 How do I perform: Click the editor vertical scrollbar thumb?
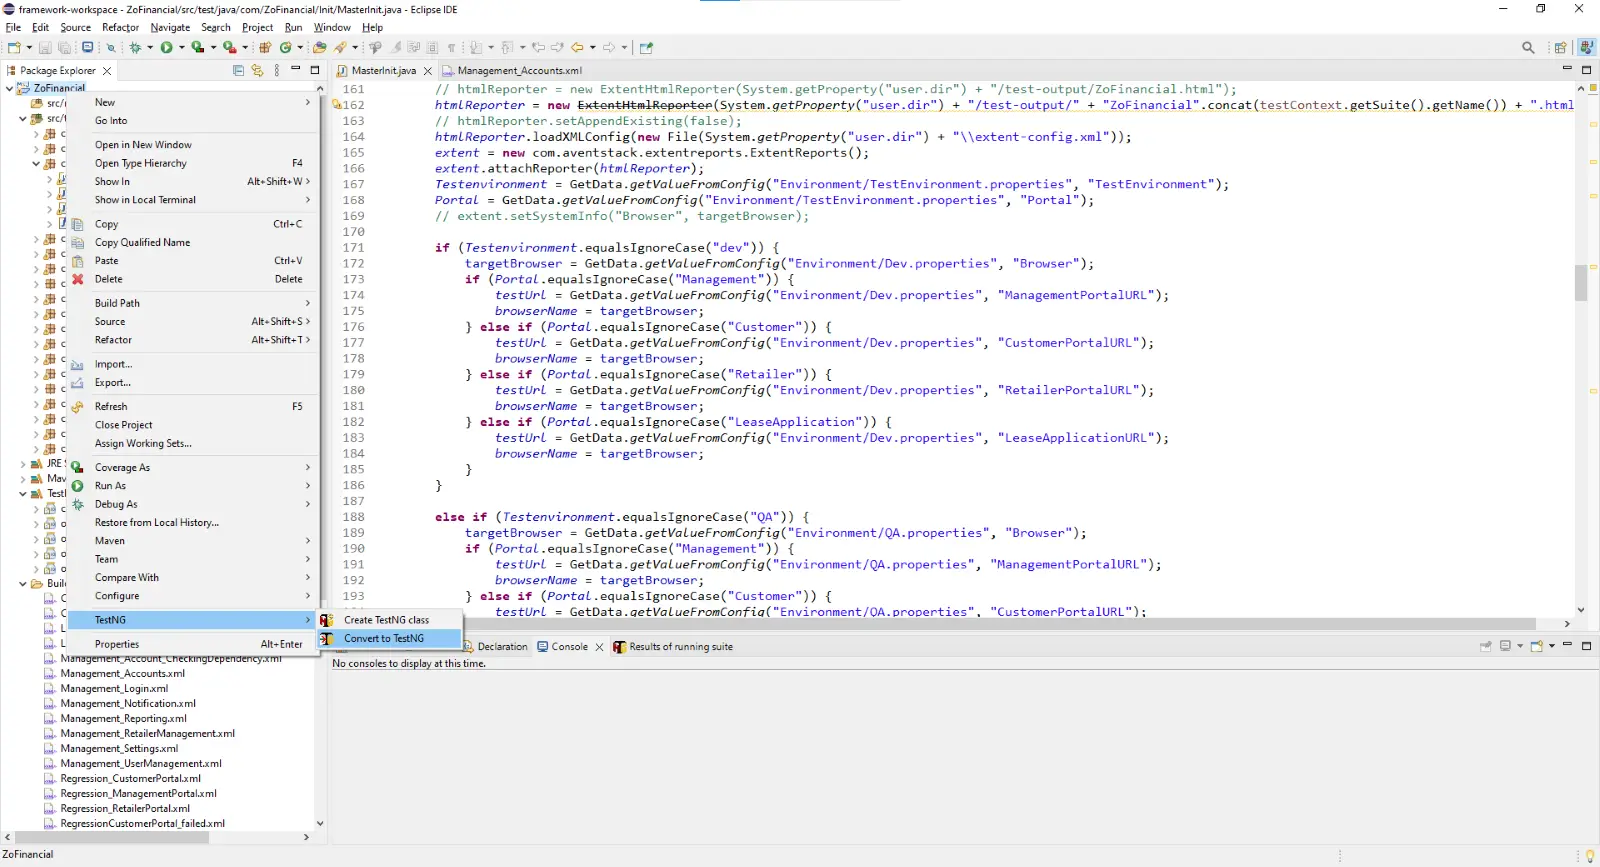[x=1581, y=283]
